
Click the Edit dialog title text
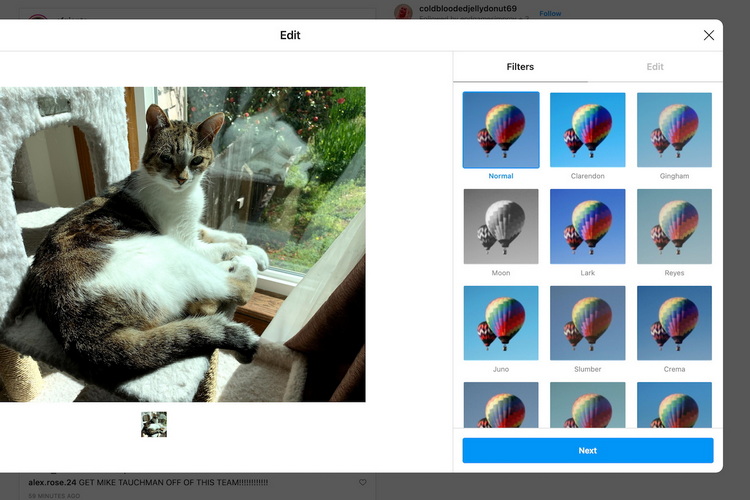[290, 35]
